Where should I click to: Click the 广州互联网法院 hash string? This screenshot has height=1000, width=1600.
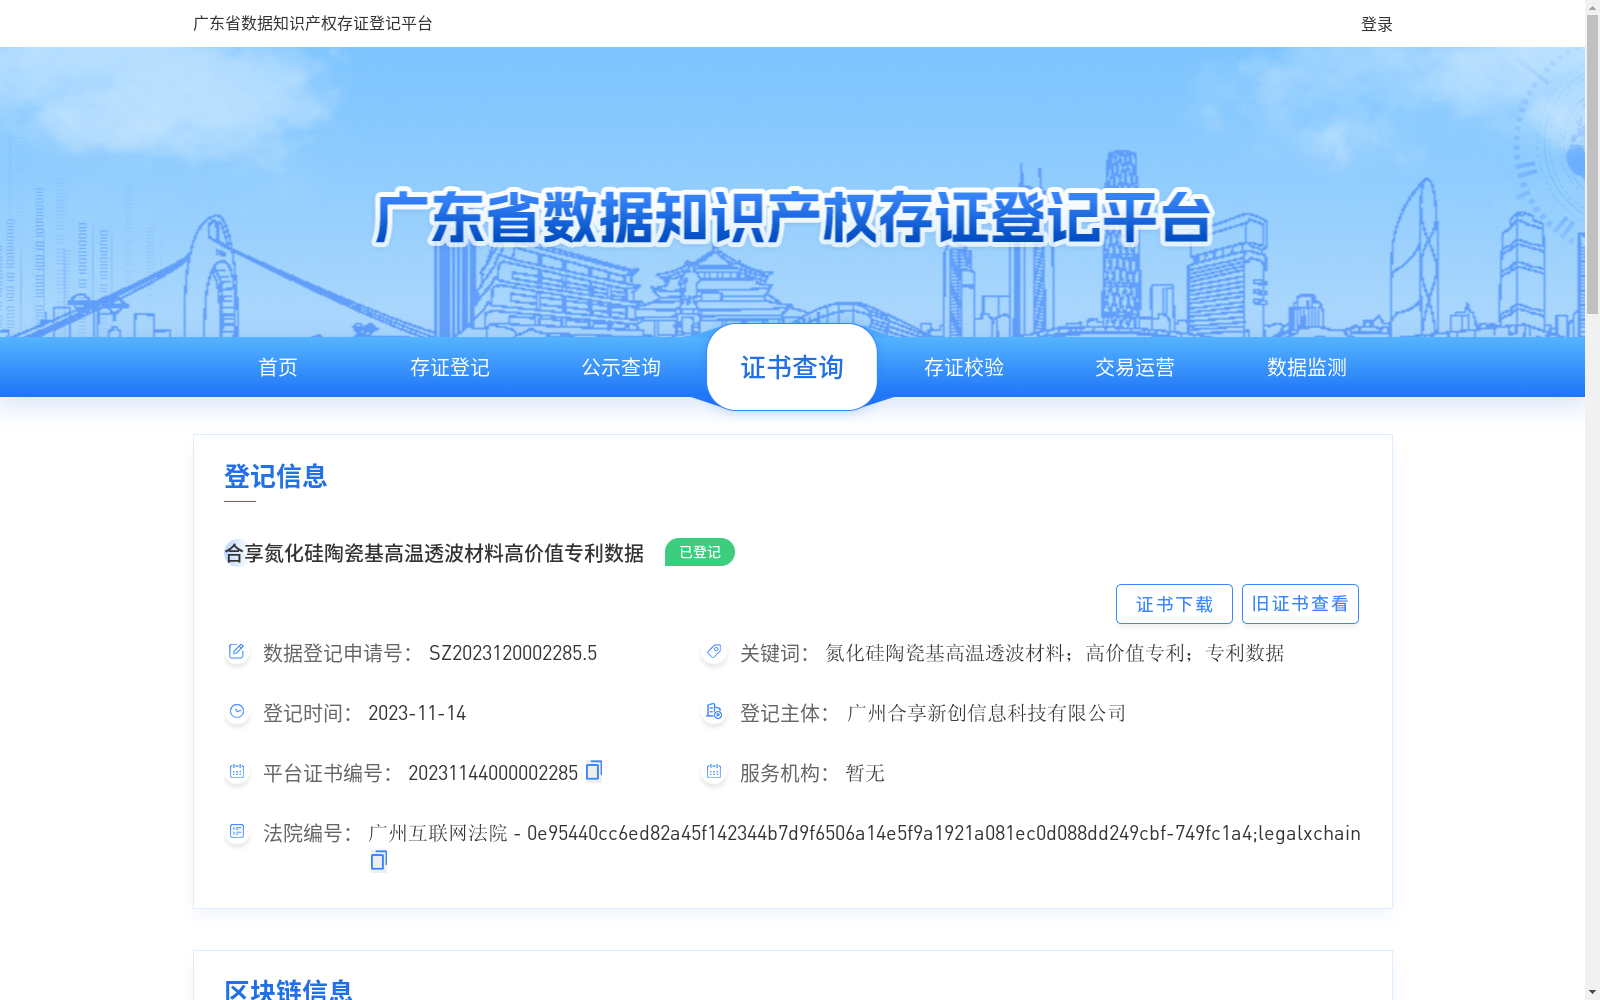click(x=864, y=833)
